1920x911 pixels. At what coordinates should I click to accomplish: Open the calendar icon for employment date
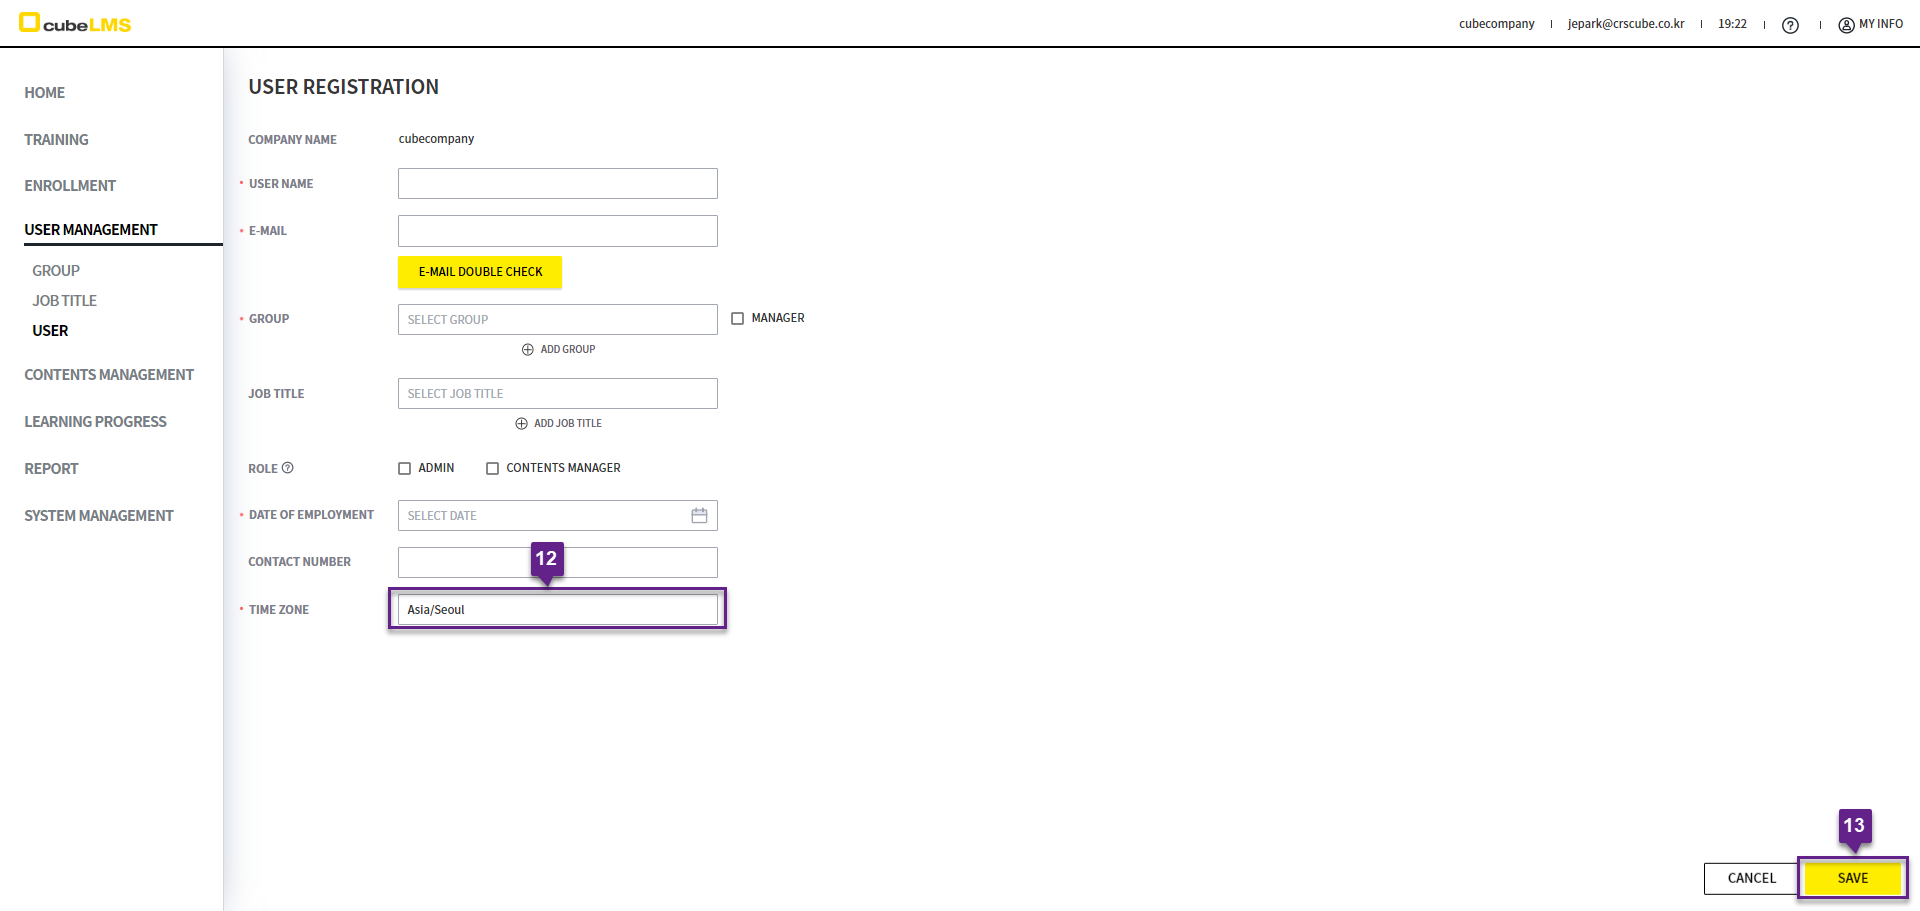click(699, 516)
